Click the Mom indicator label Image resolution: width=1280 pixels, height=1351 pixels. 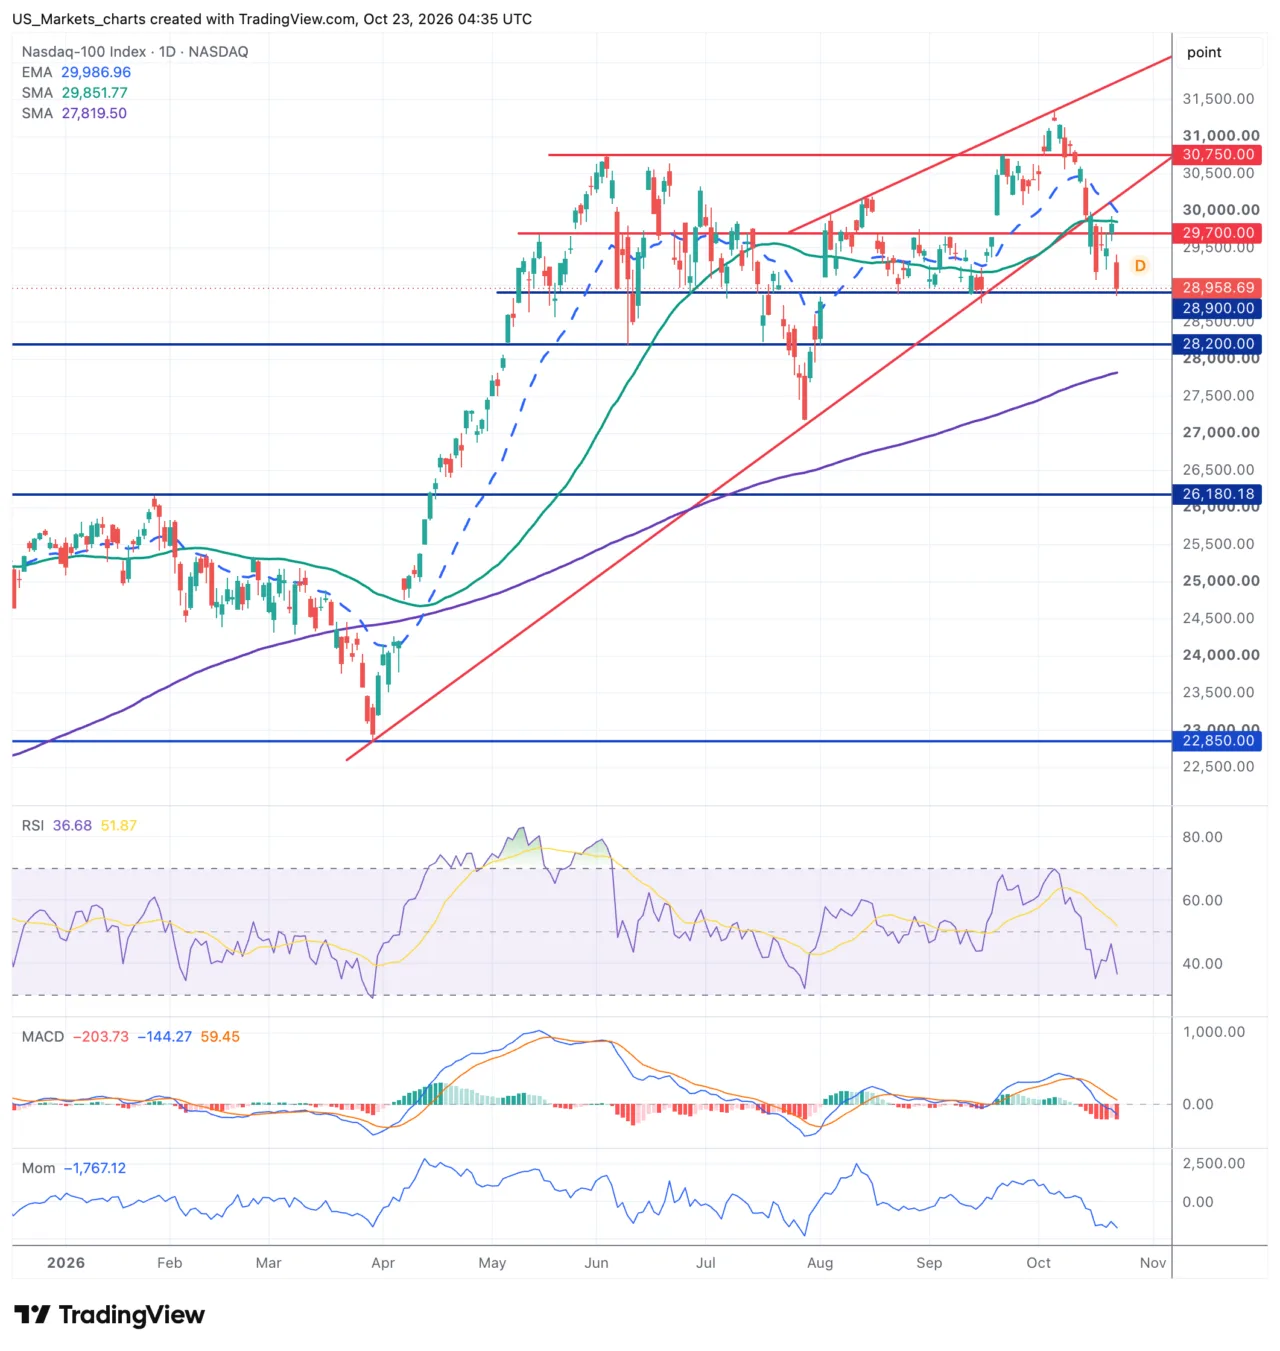pyautogui.click(x=39, y=1168)
